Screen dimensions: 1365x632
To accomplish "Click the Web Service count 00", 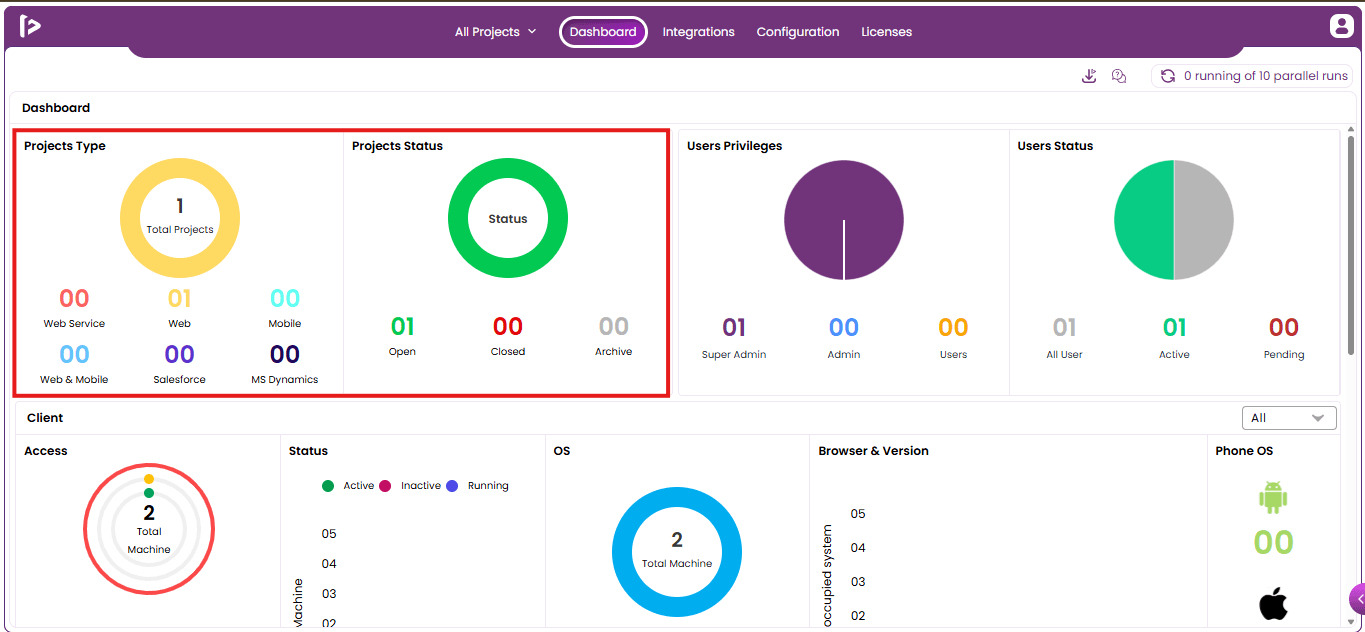I will (x=74, y=298).
